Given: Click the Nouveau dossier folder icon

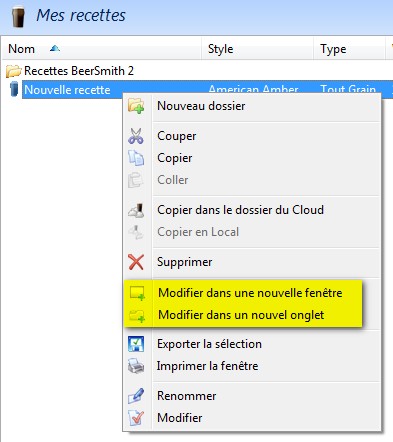Looking at the screenshot, I should tap(136, 106).
